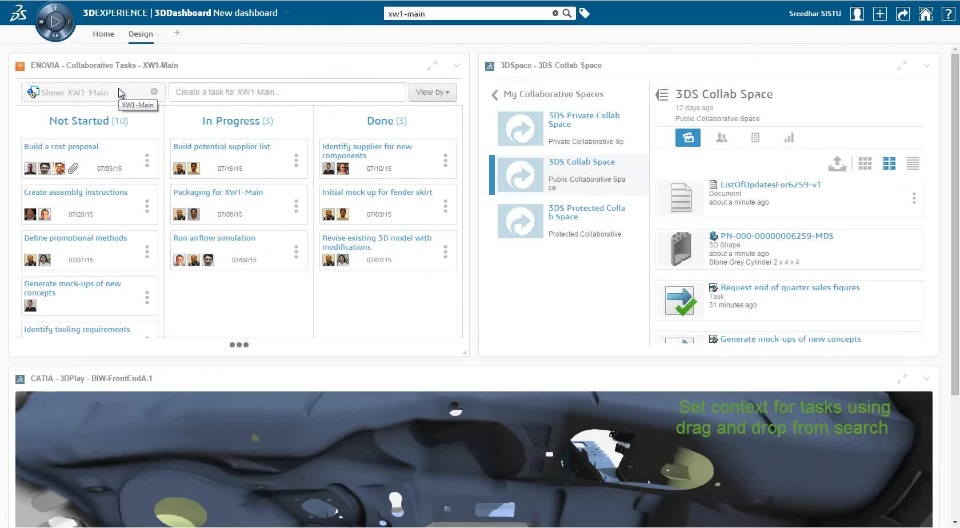Screen dimensions: 960x528
Task: Maximize the 3DSpace widget
Action: click(x=902, y=65)
